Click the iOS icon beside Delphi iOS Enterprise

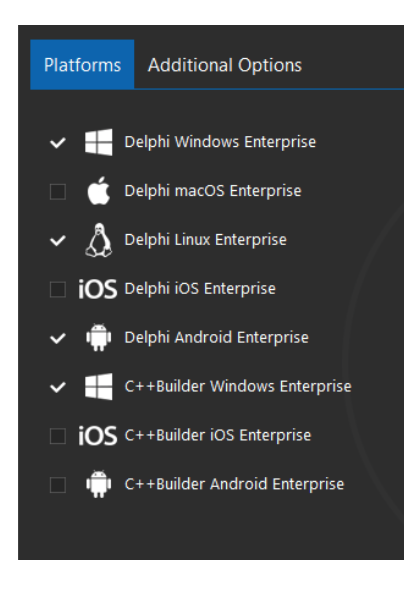pos(98,289)
